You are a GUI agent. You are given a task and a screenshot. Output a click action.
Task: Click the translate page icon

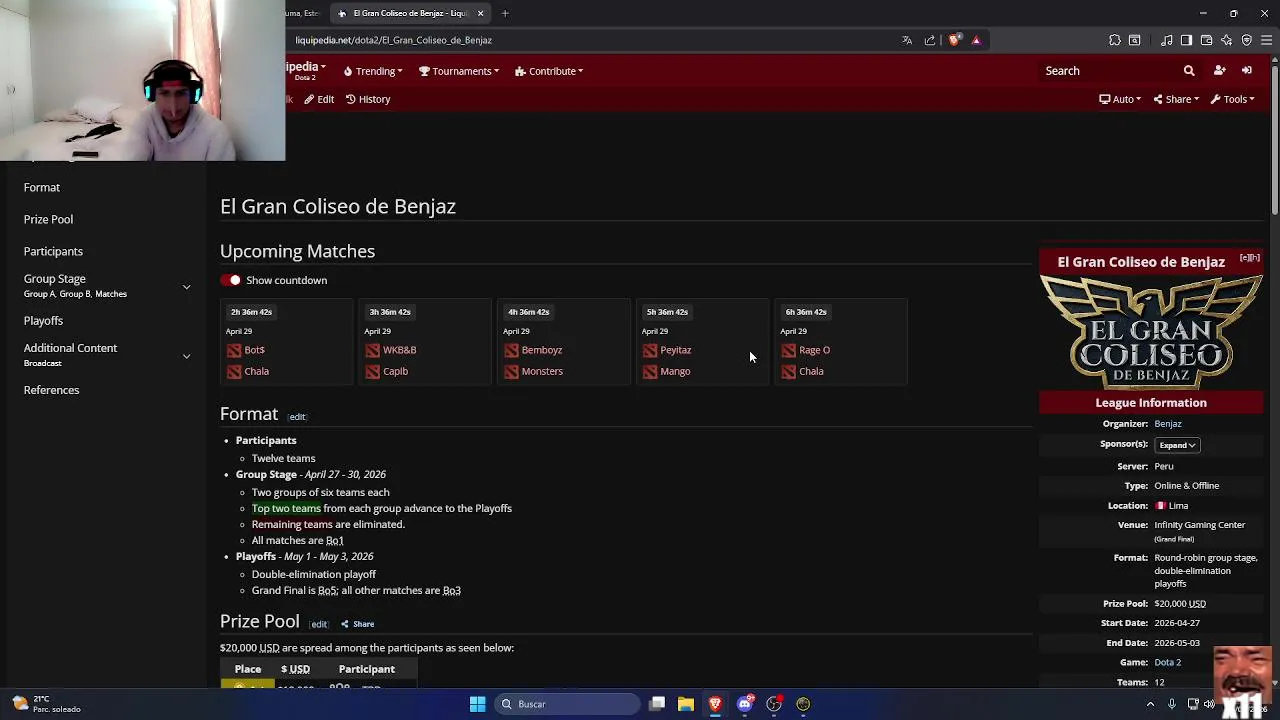(907, 40)
